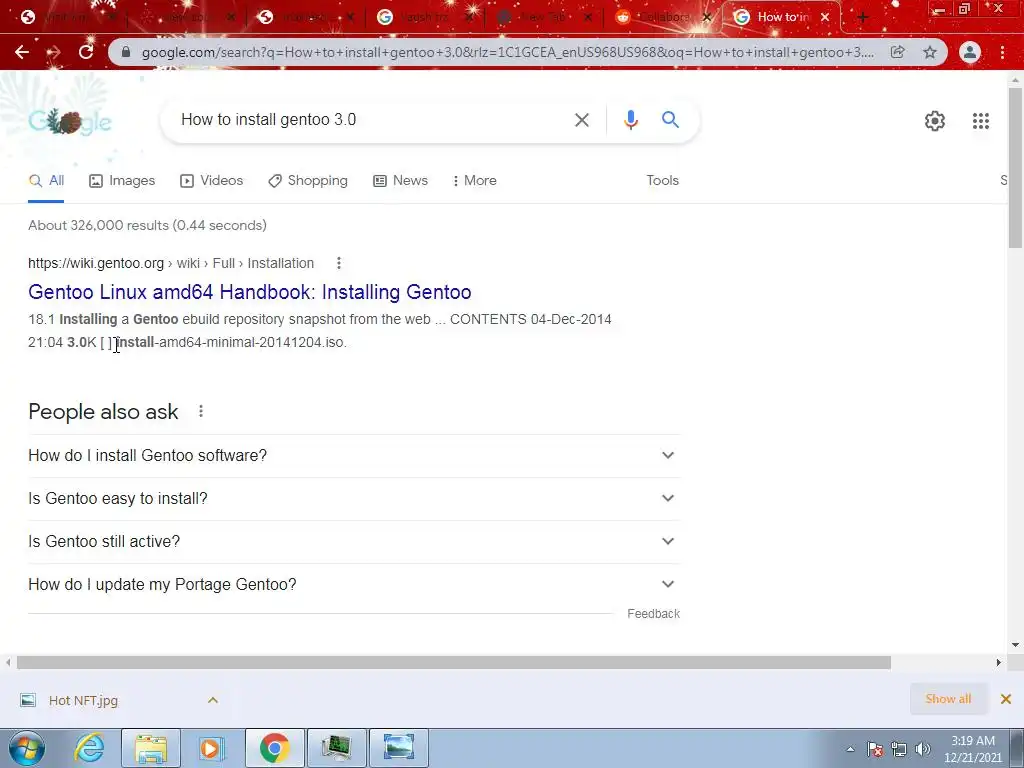Open search Tools
The width and height of the screenshot is (1024, 768).
pos(662,180)
